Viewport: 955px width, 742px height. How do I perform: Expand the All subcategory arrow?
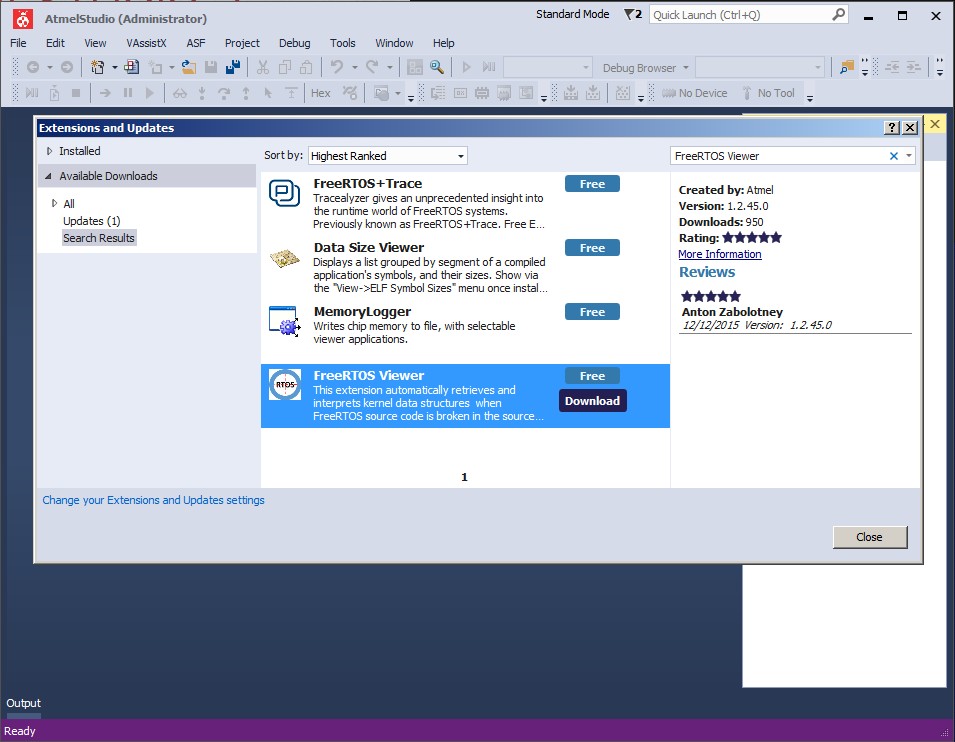click(54, 203)
